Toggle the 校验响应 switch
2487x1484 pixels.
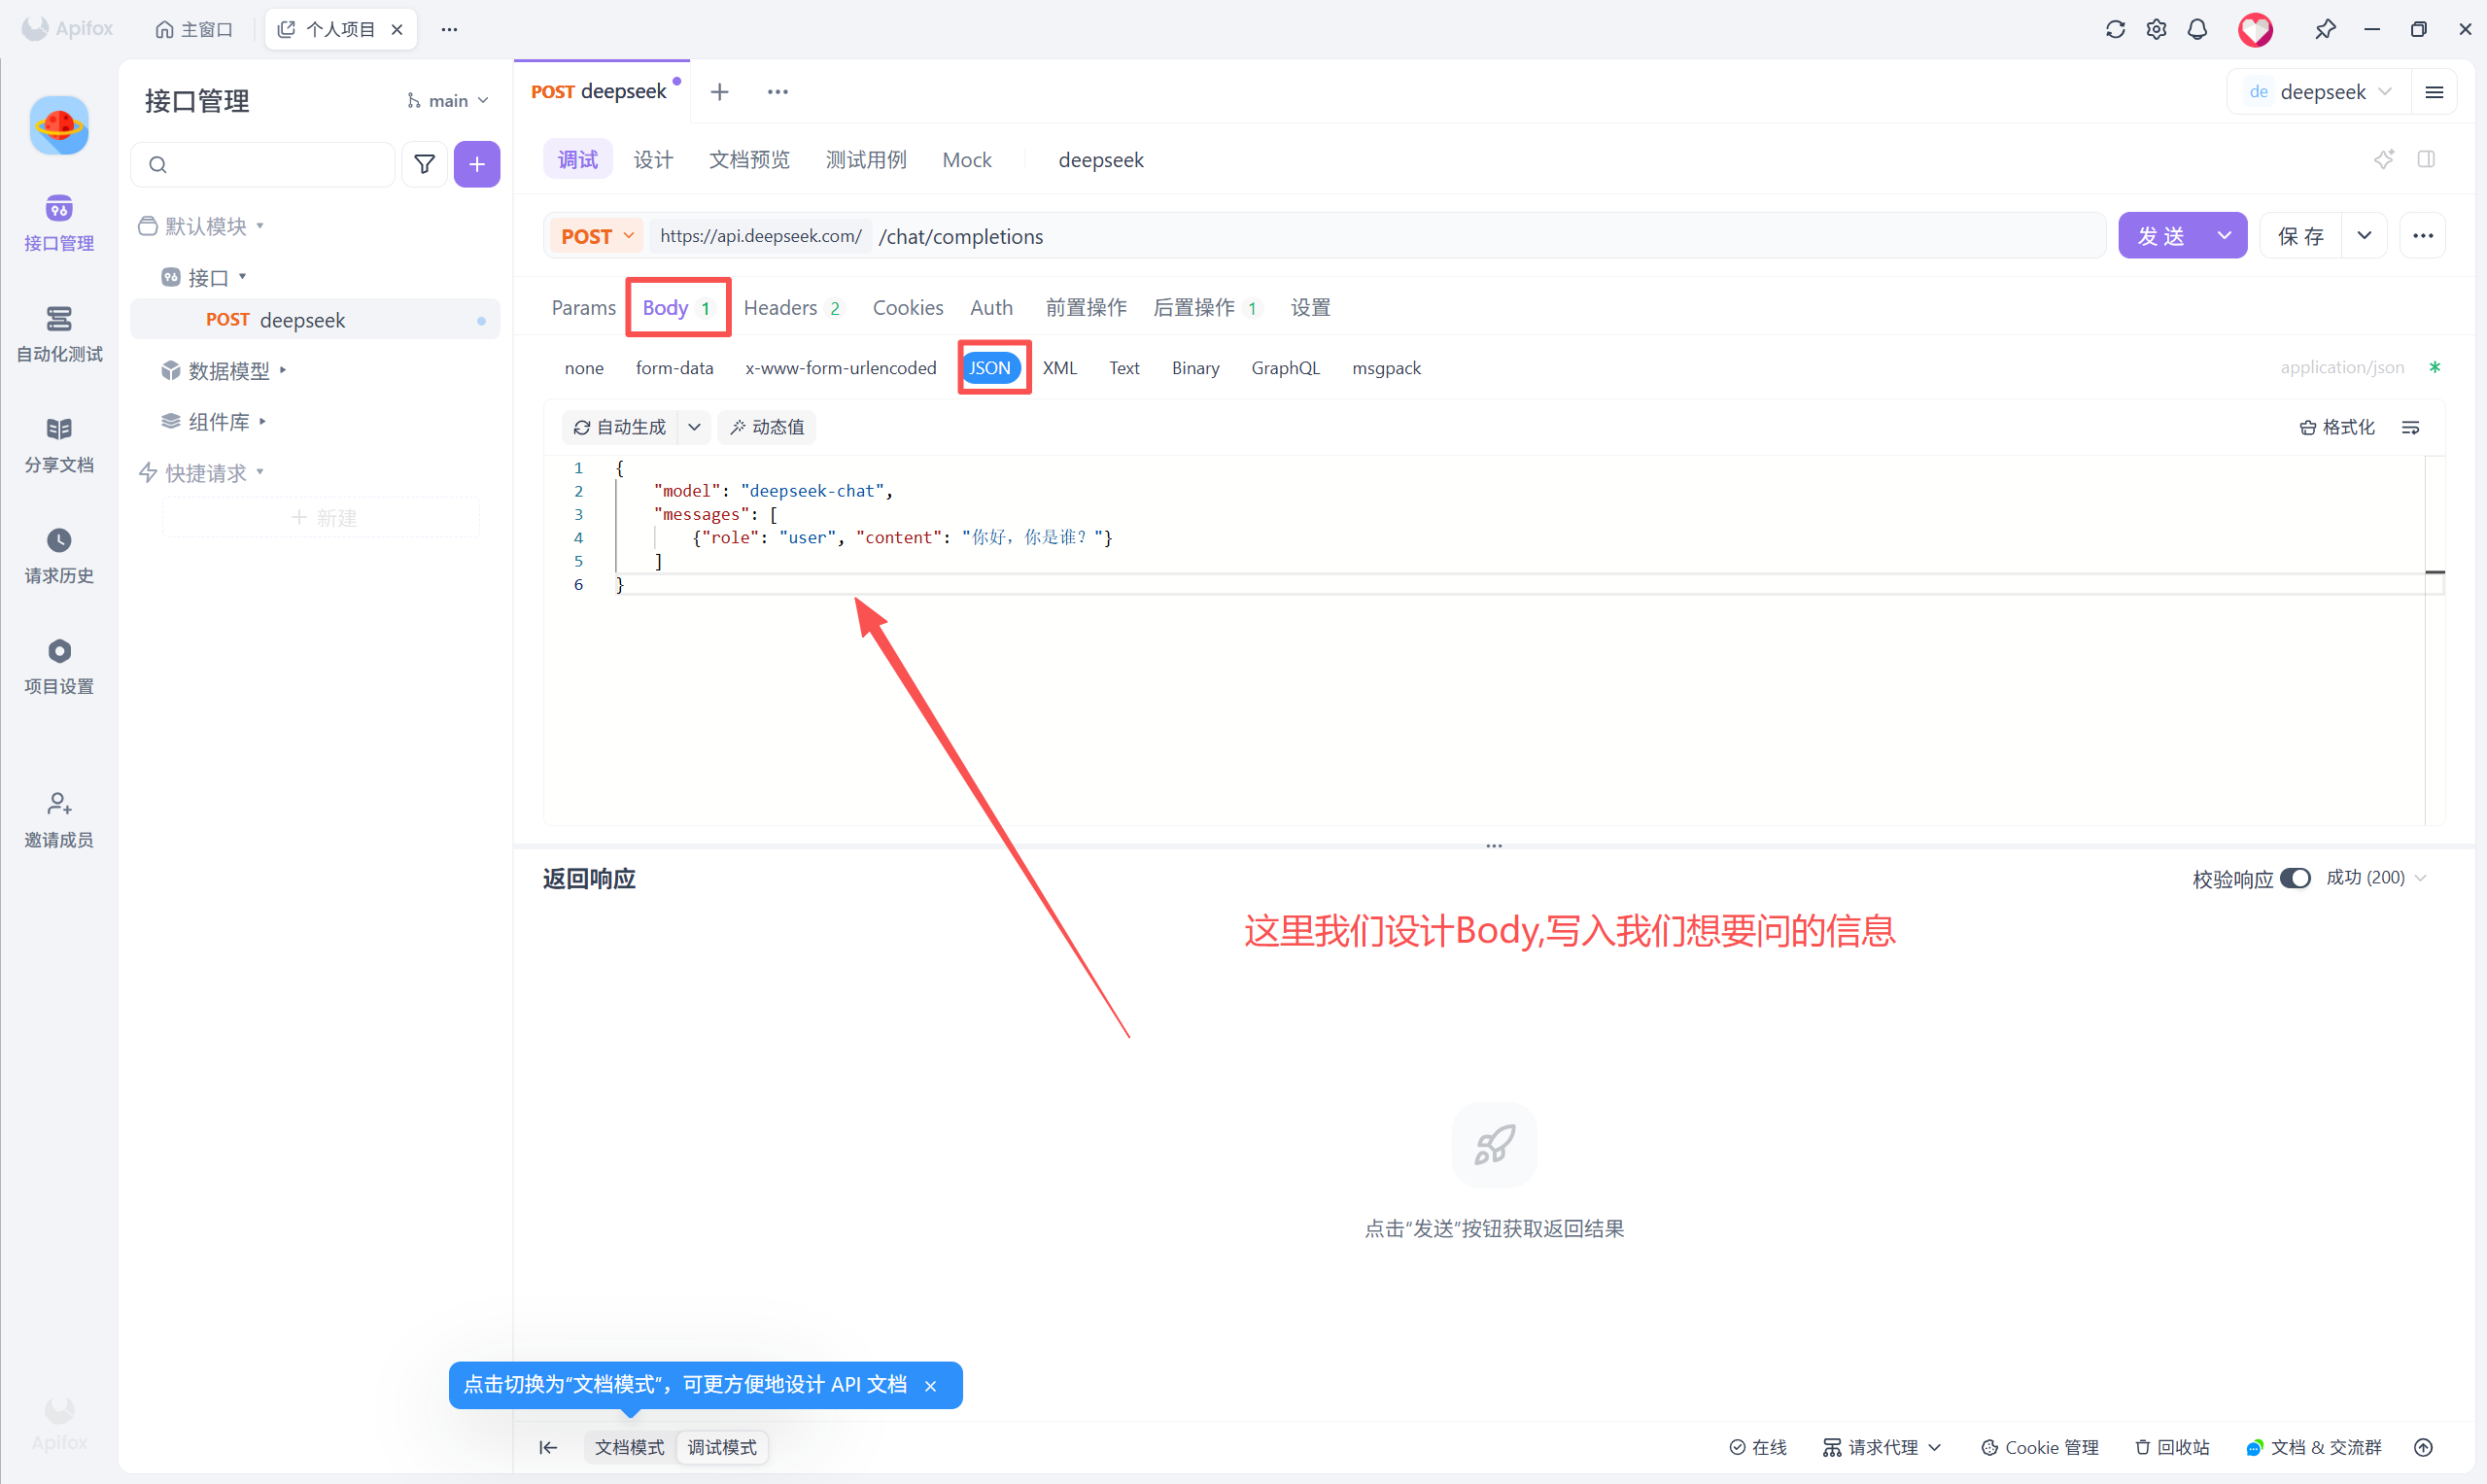[2296, 878]
